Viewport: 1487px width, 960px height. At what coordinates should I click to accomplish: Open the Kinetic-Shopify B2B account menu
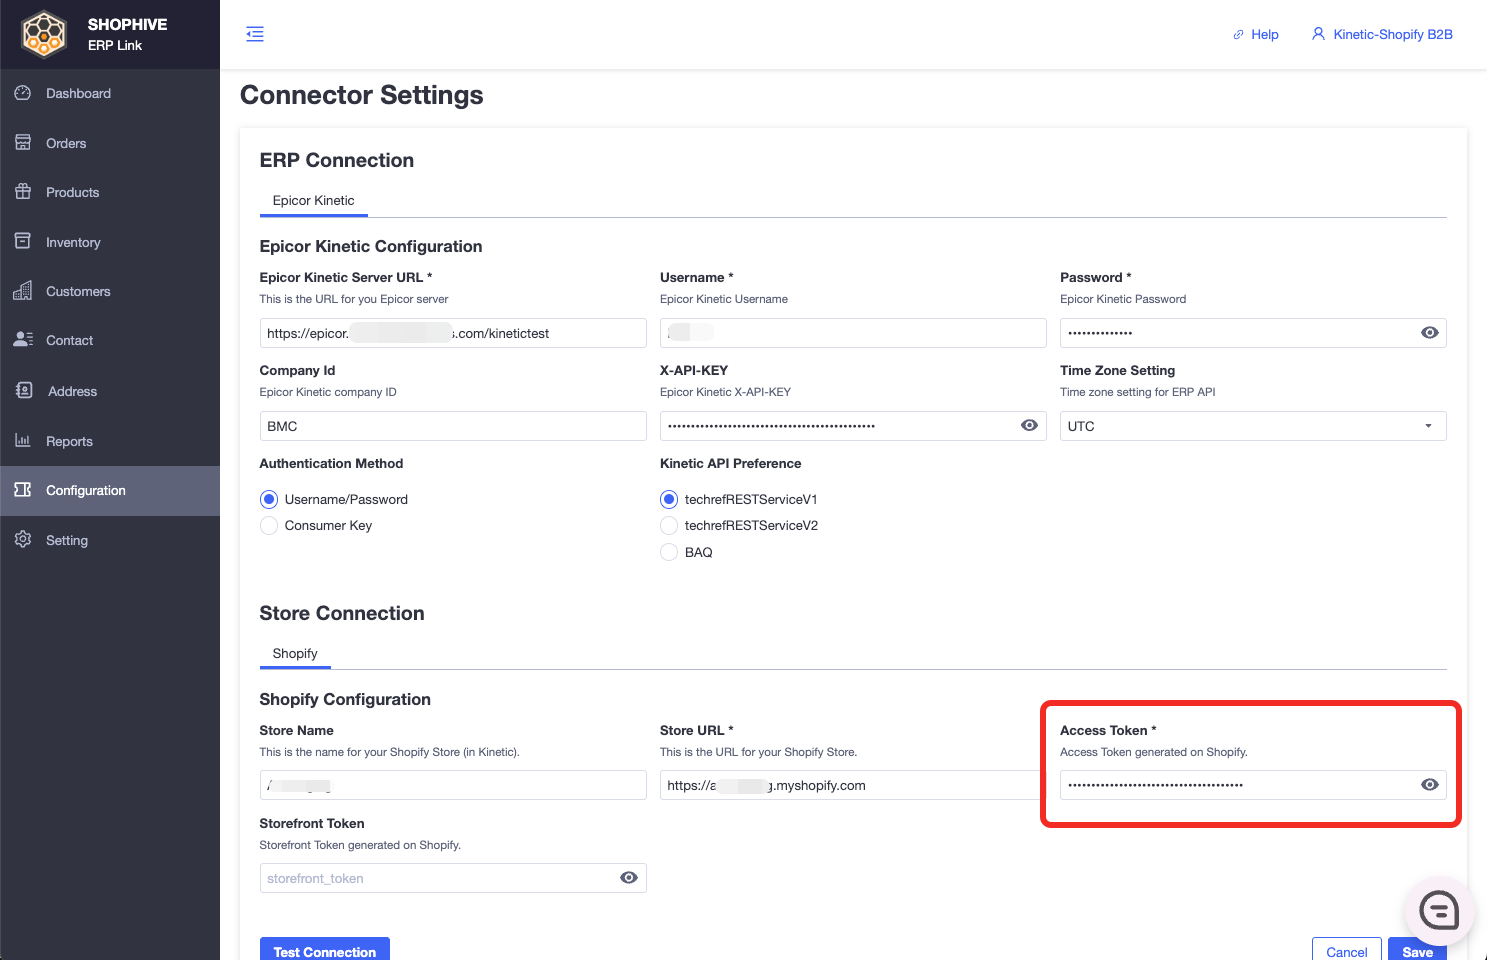click(1382, 34)
